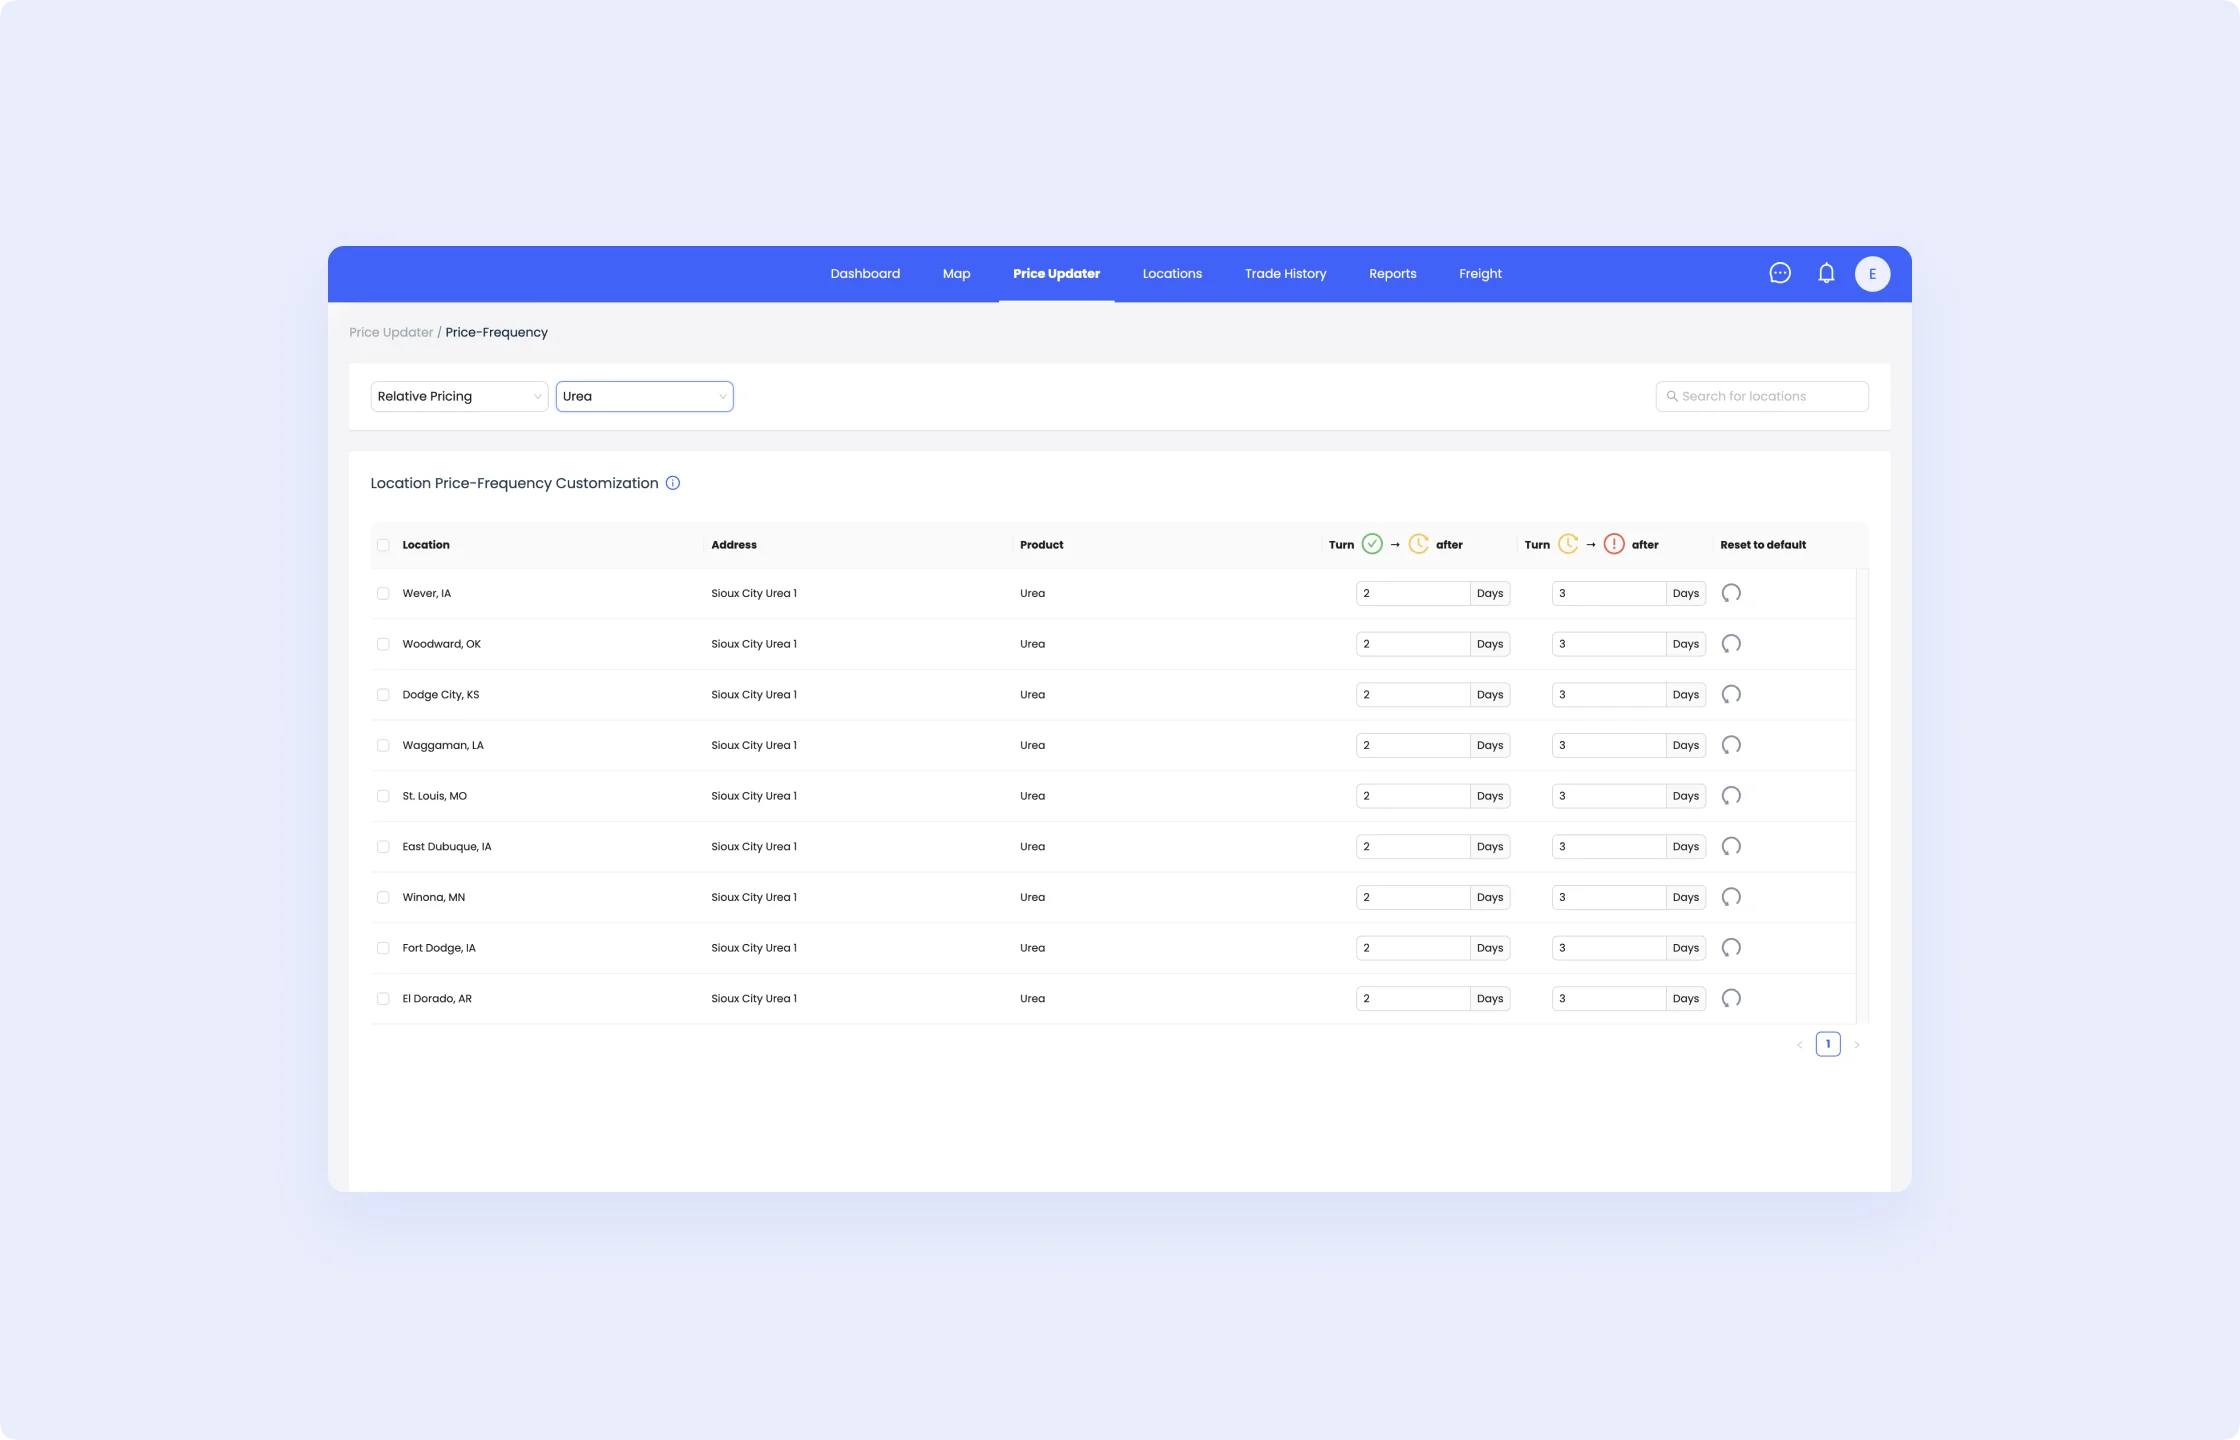The image size is (2240, 1440).
Task: Check the Winona, MN row checkbox
Action: [x=383, y=897]
